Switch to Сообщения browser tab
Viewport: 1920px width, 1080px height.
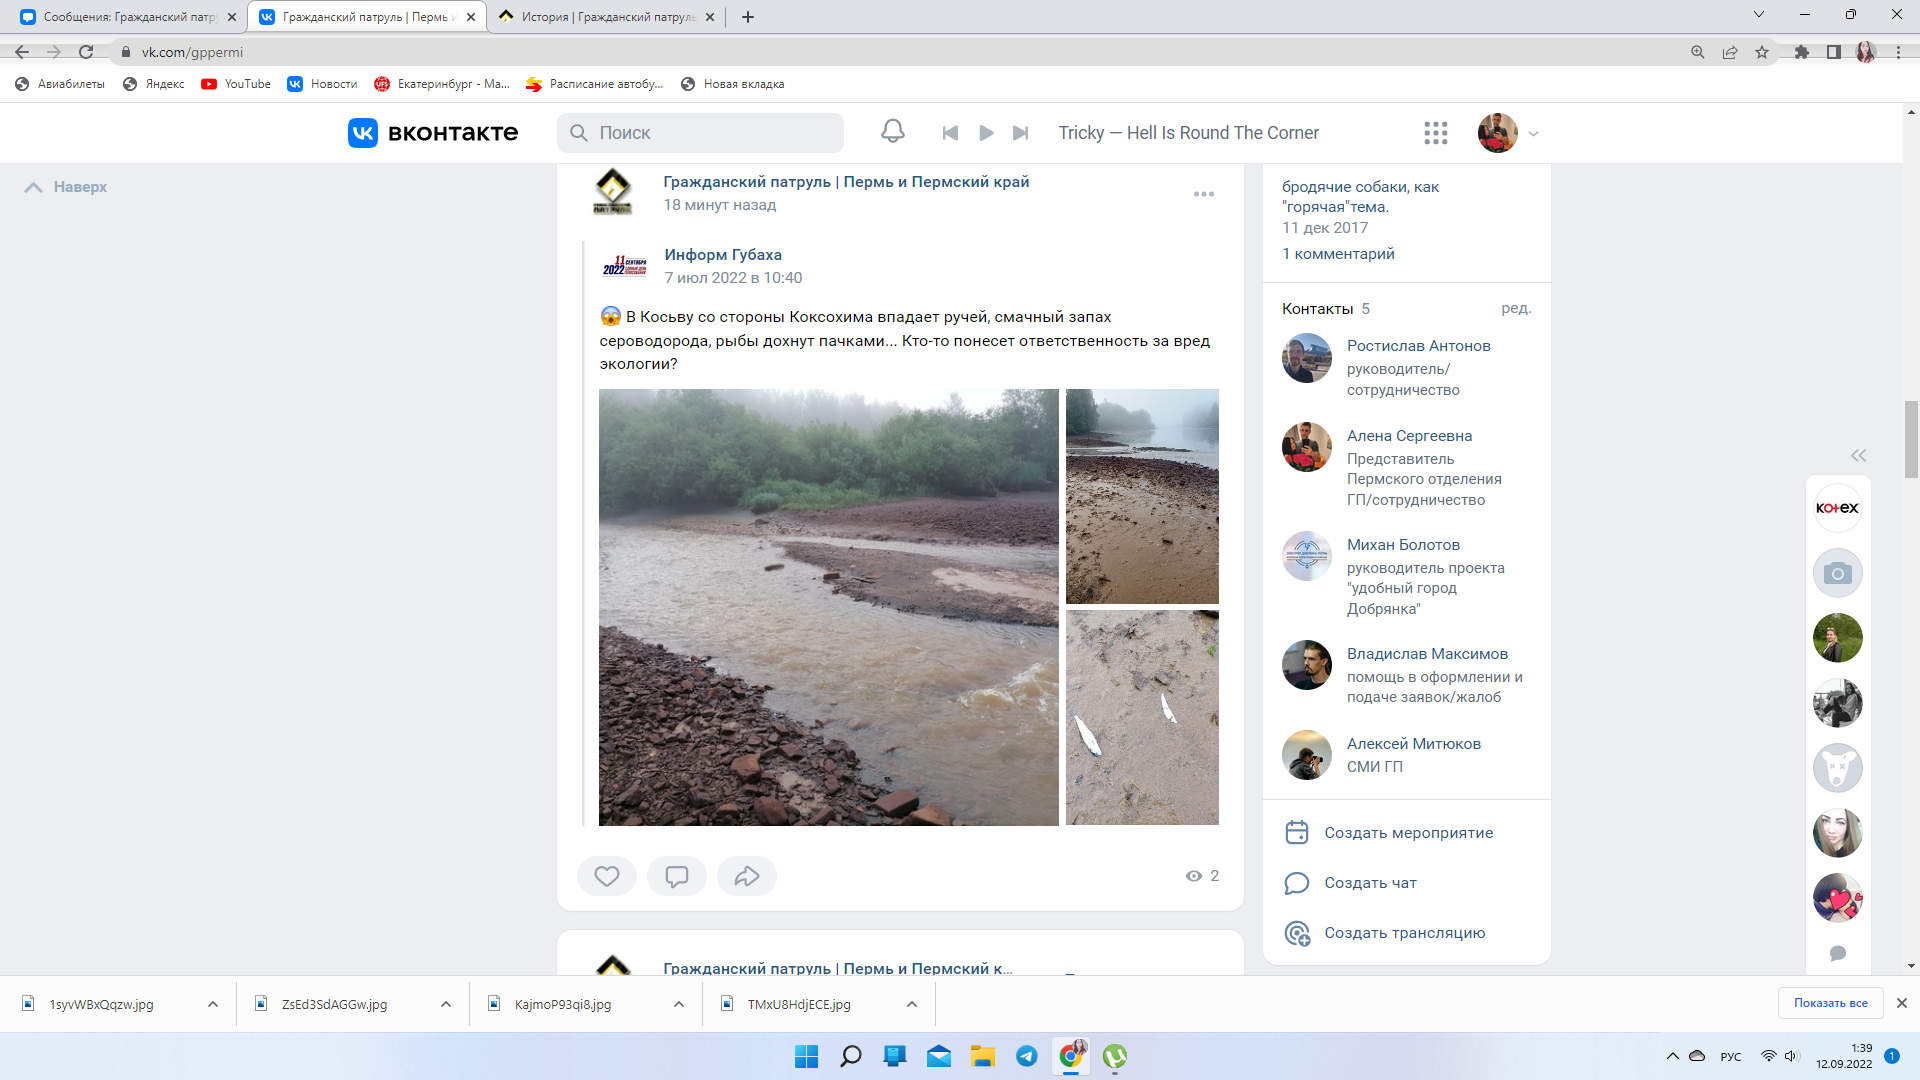tap(130, 17)
